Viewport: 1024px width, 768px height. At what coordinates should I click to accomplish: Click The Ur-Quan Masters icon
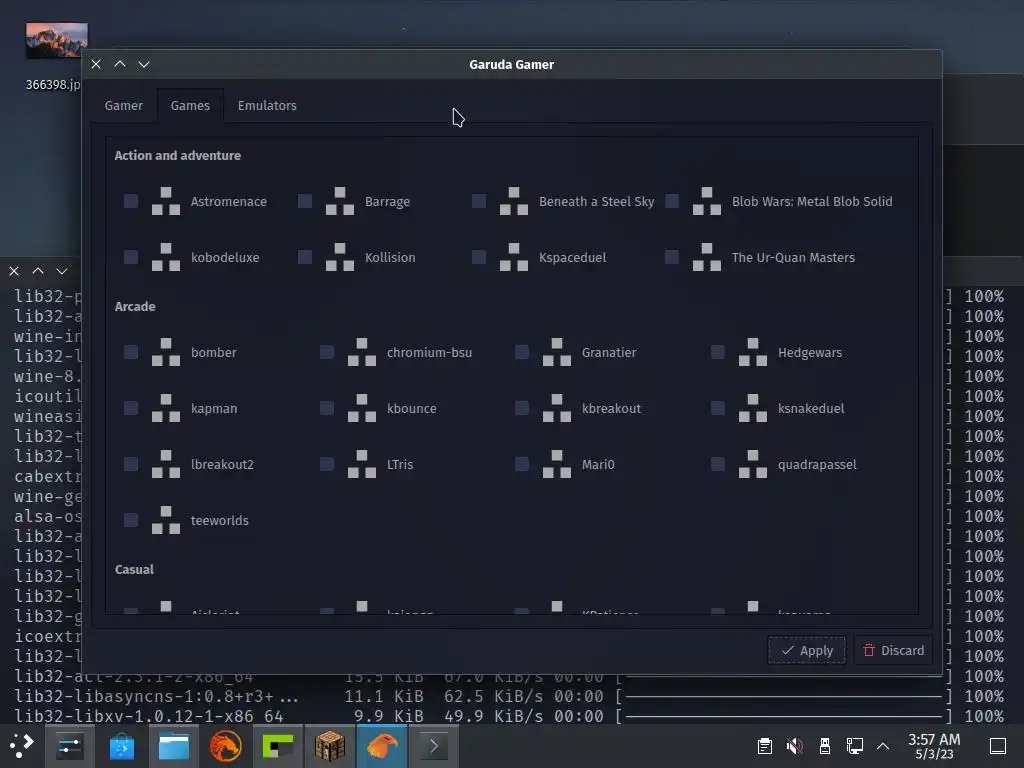[x=707, y=257]
